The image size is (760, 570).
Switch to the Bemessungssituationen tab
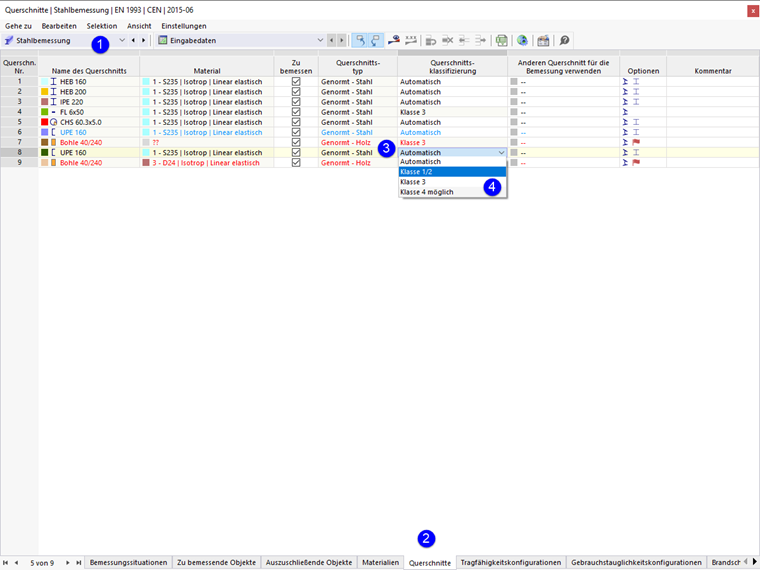coord(128,562)
